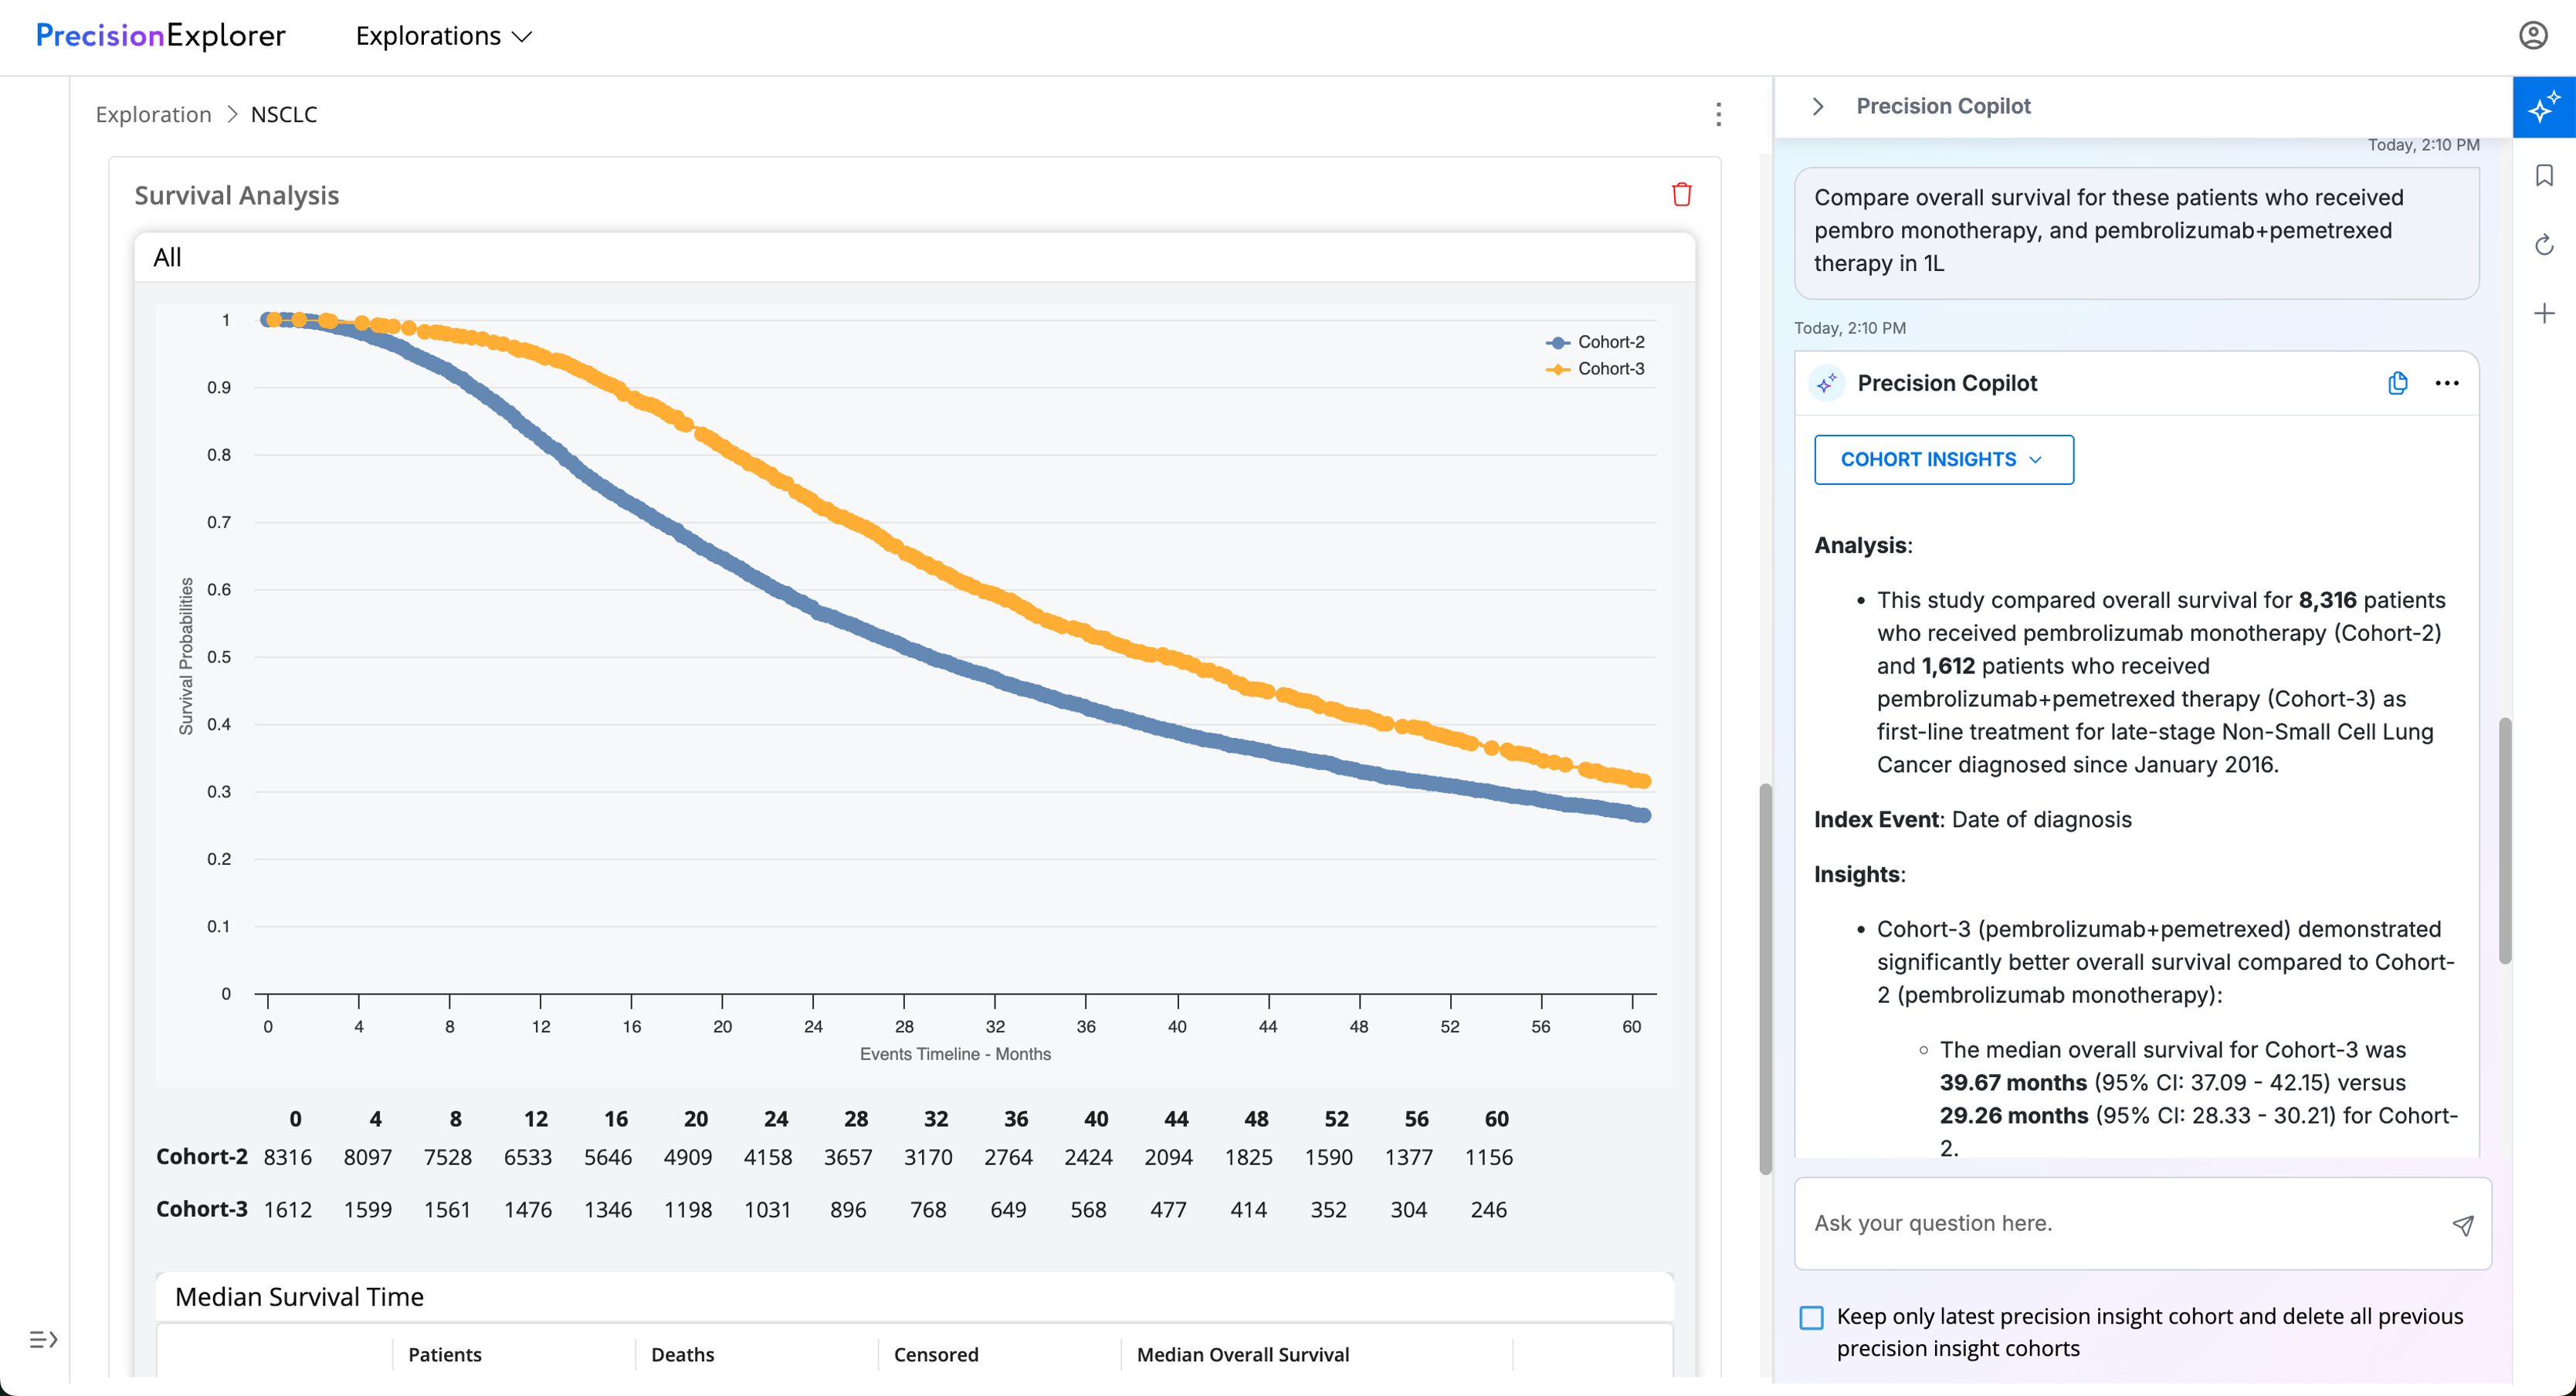
Task: Click the plus icon in right sidebar
Action: [x=2544, y=314]
